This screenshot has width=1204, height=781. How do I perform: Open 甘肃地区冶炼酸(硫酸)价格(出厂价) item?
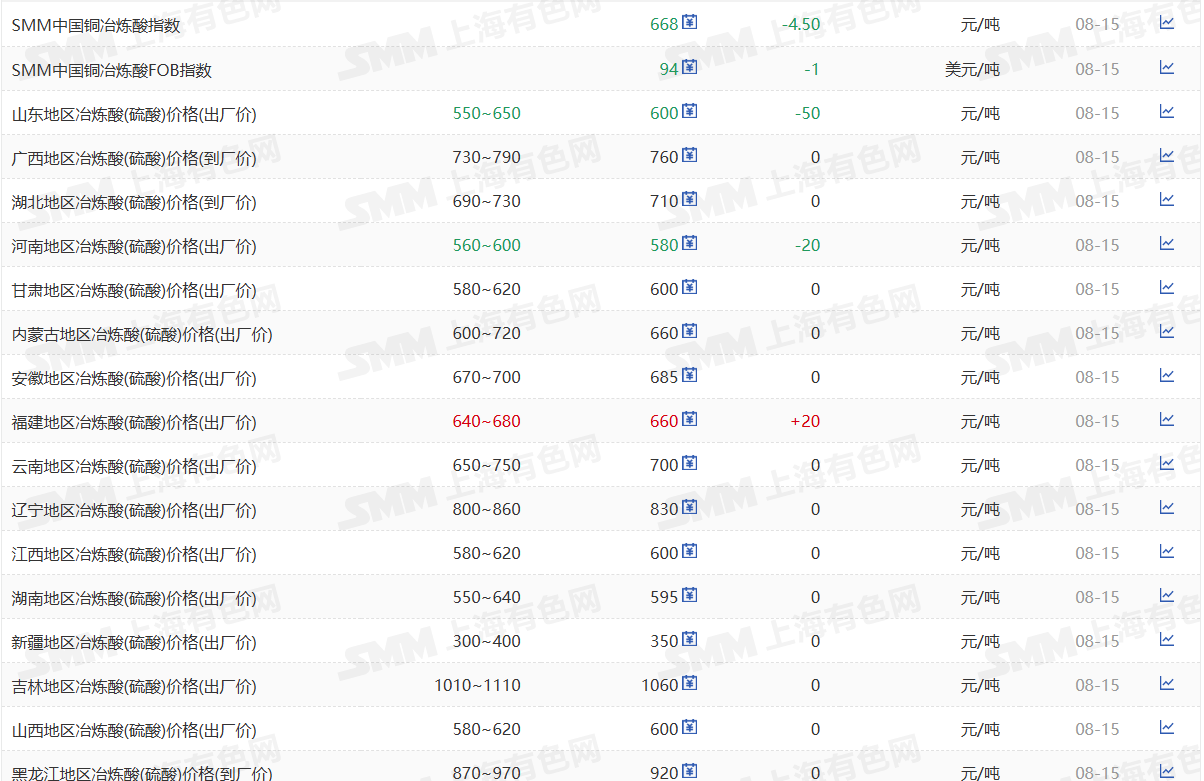coord(134,290)
